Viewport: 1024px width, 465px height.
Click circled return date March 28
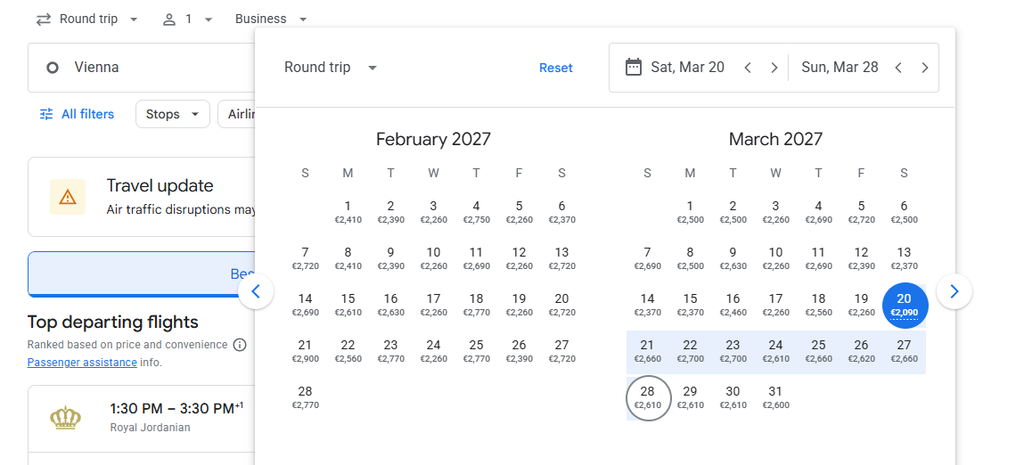tap(648, 398)
